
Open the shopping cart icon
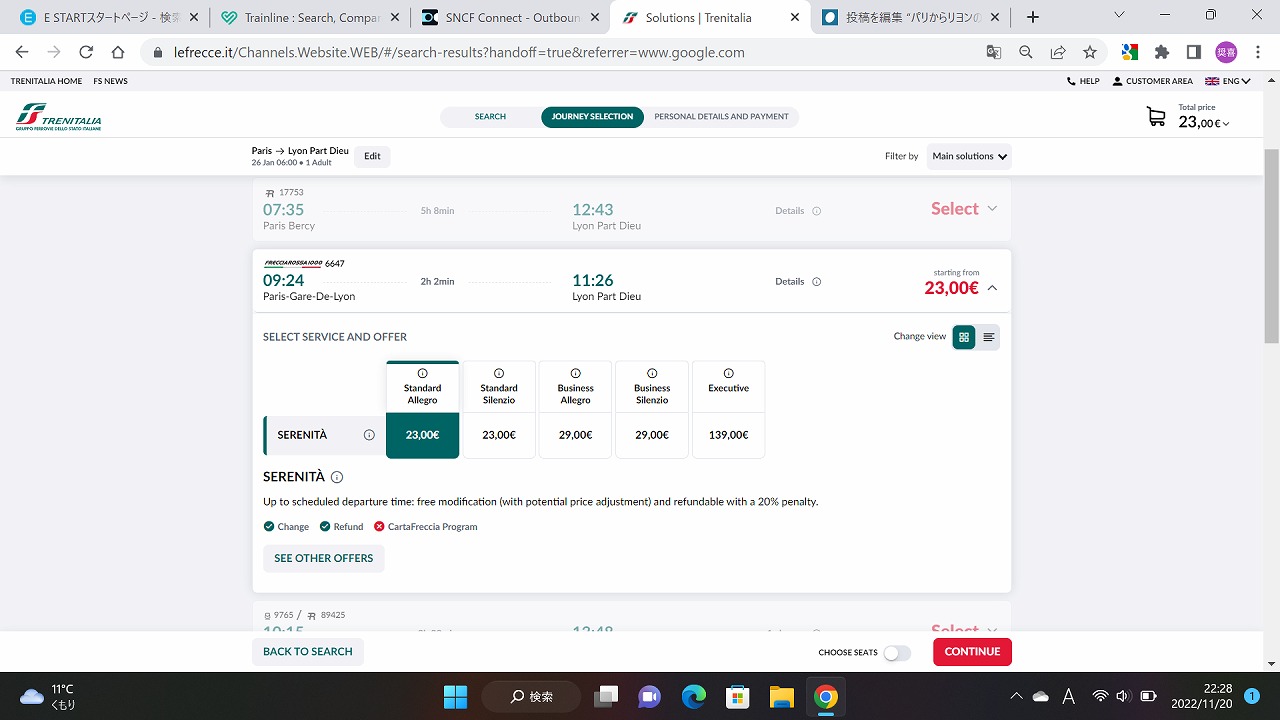[1156, 117]
